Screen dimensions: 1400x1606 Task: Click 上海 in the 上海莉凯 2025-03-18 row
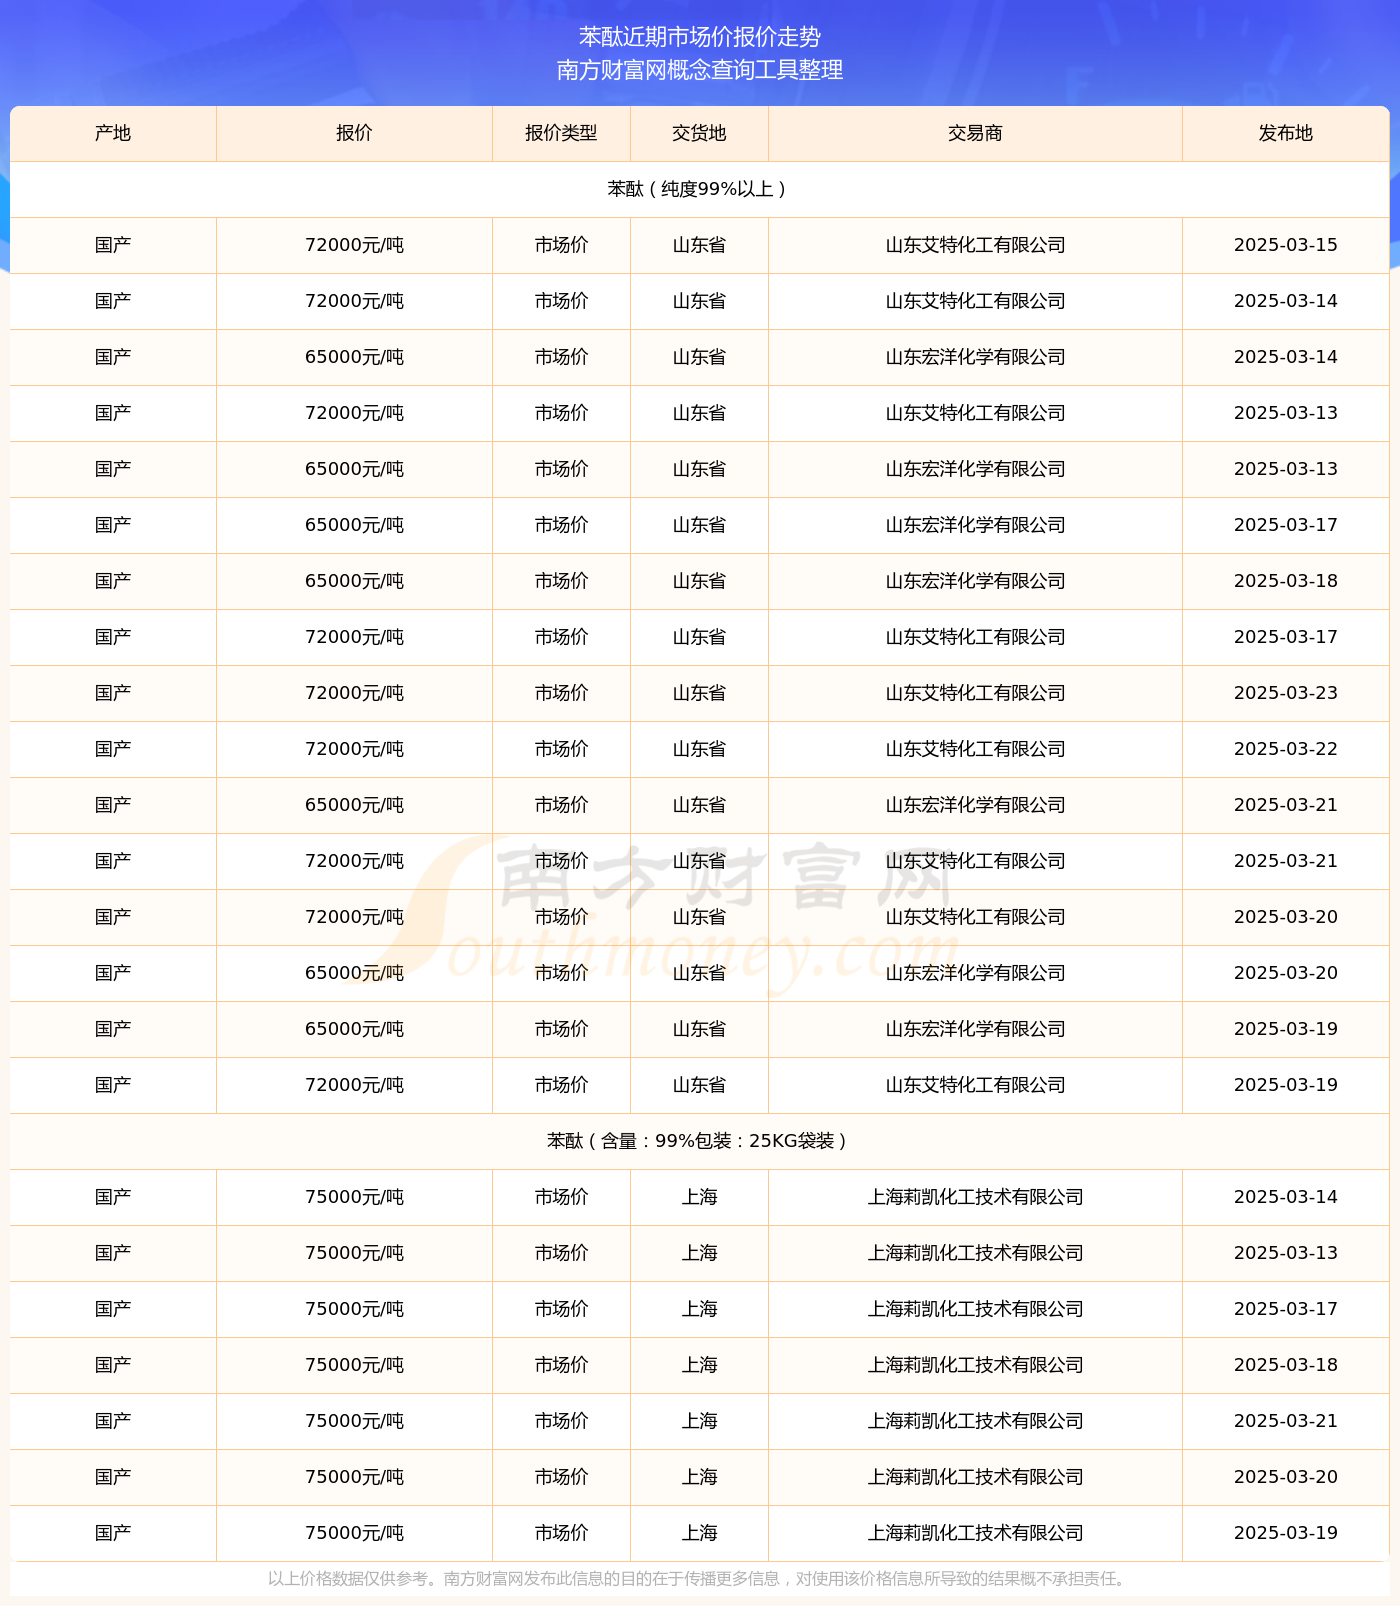[x=699, y=1365]
